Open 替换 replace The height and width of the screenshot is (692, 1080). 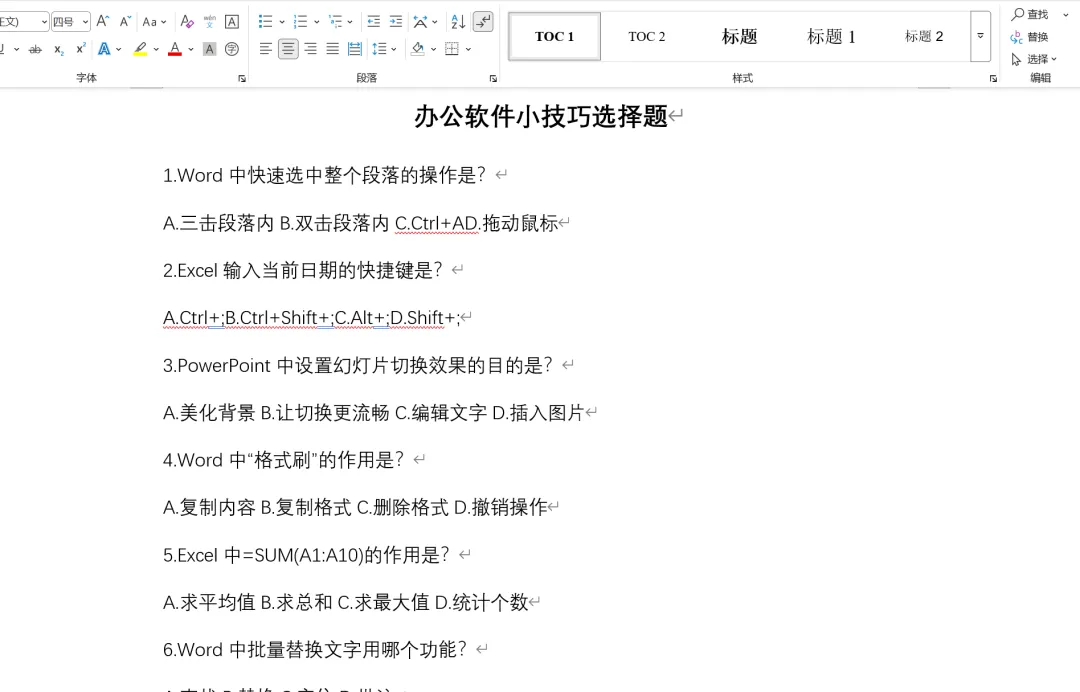[x=1030, y=36]
